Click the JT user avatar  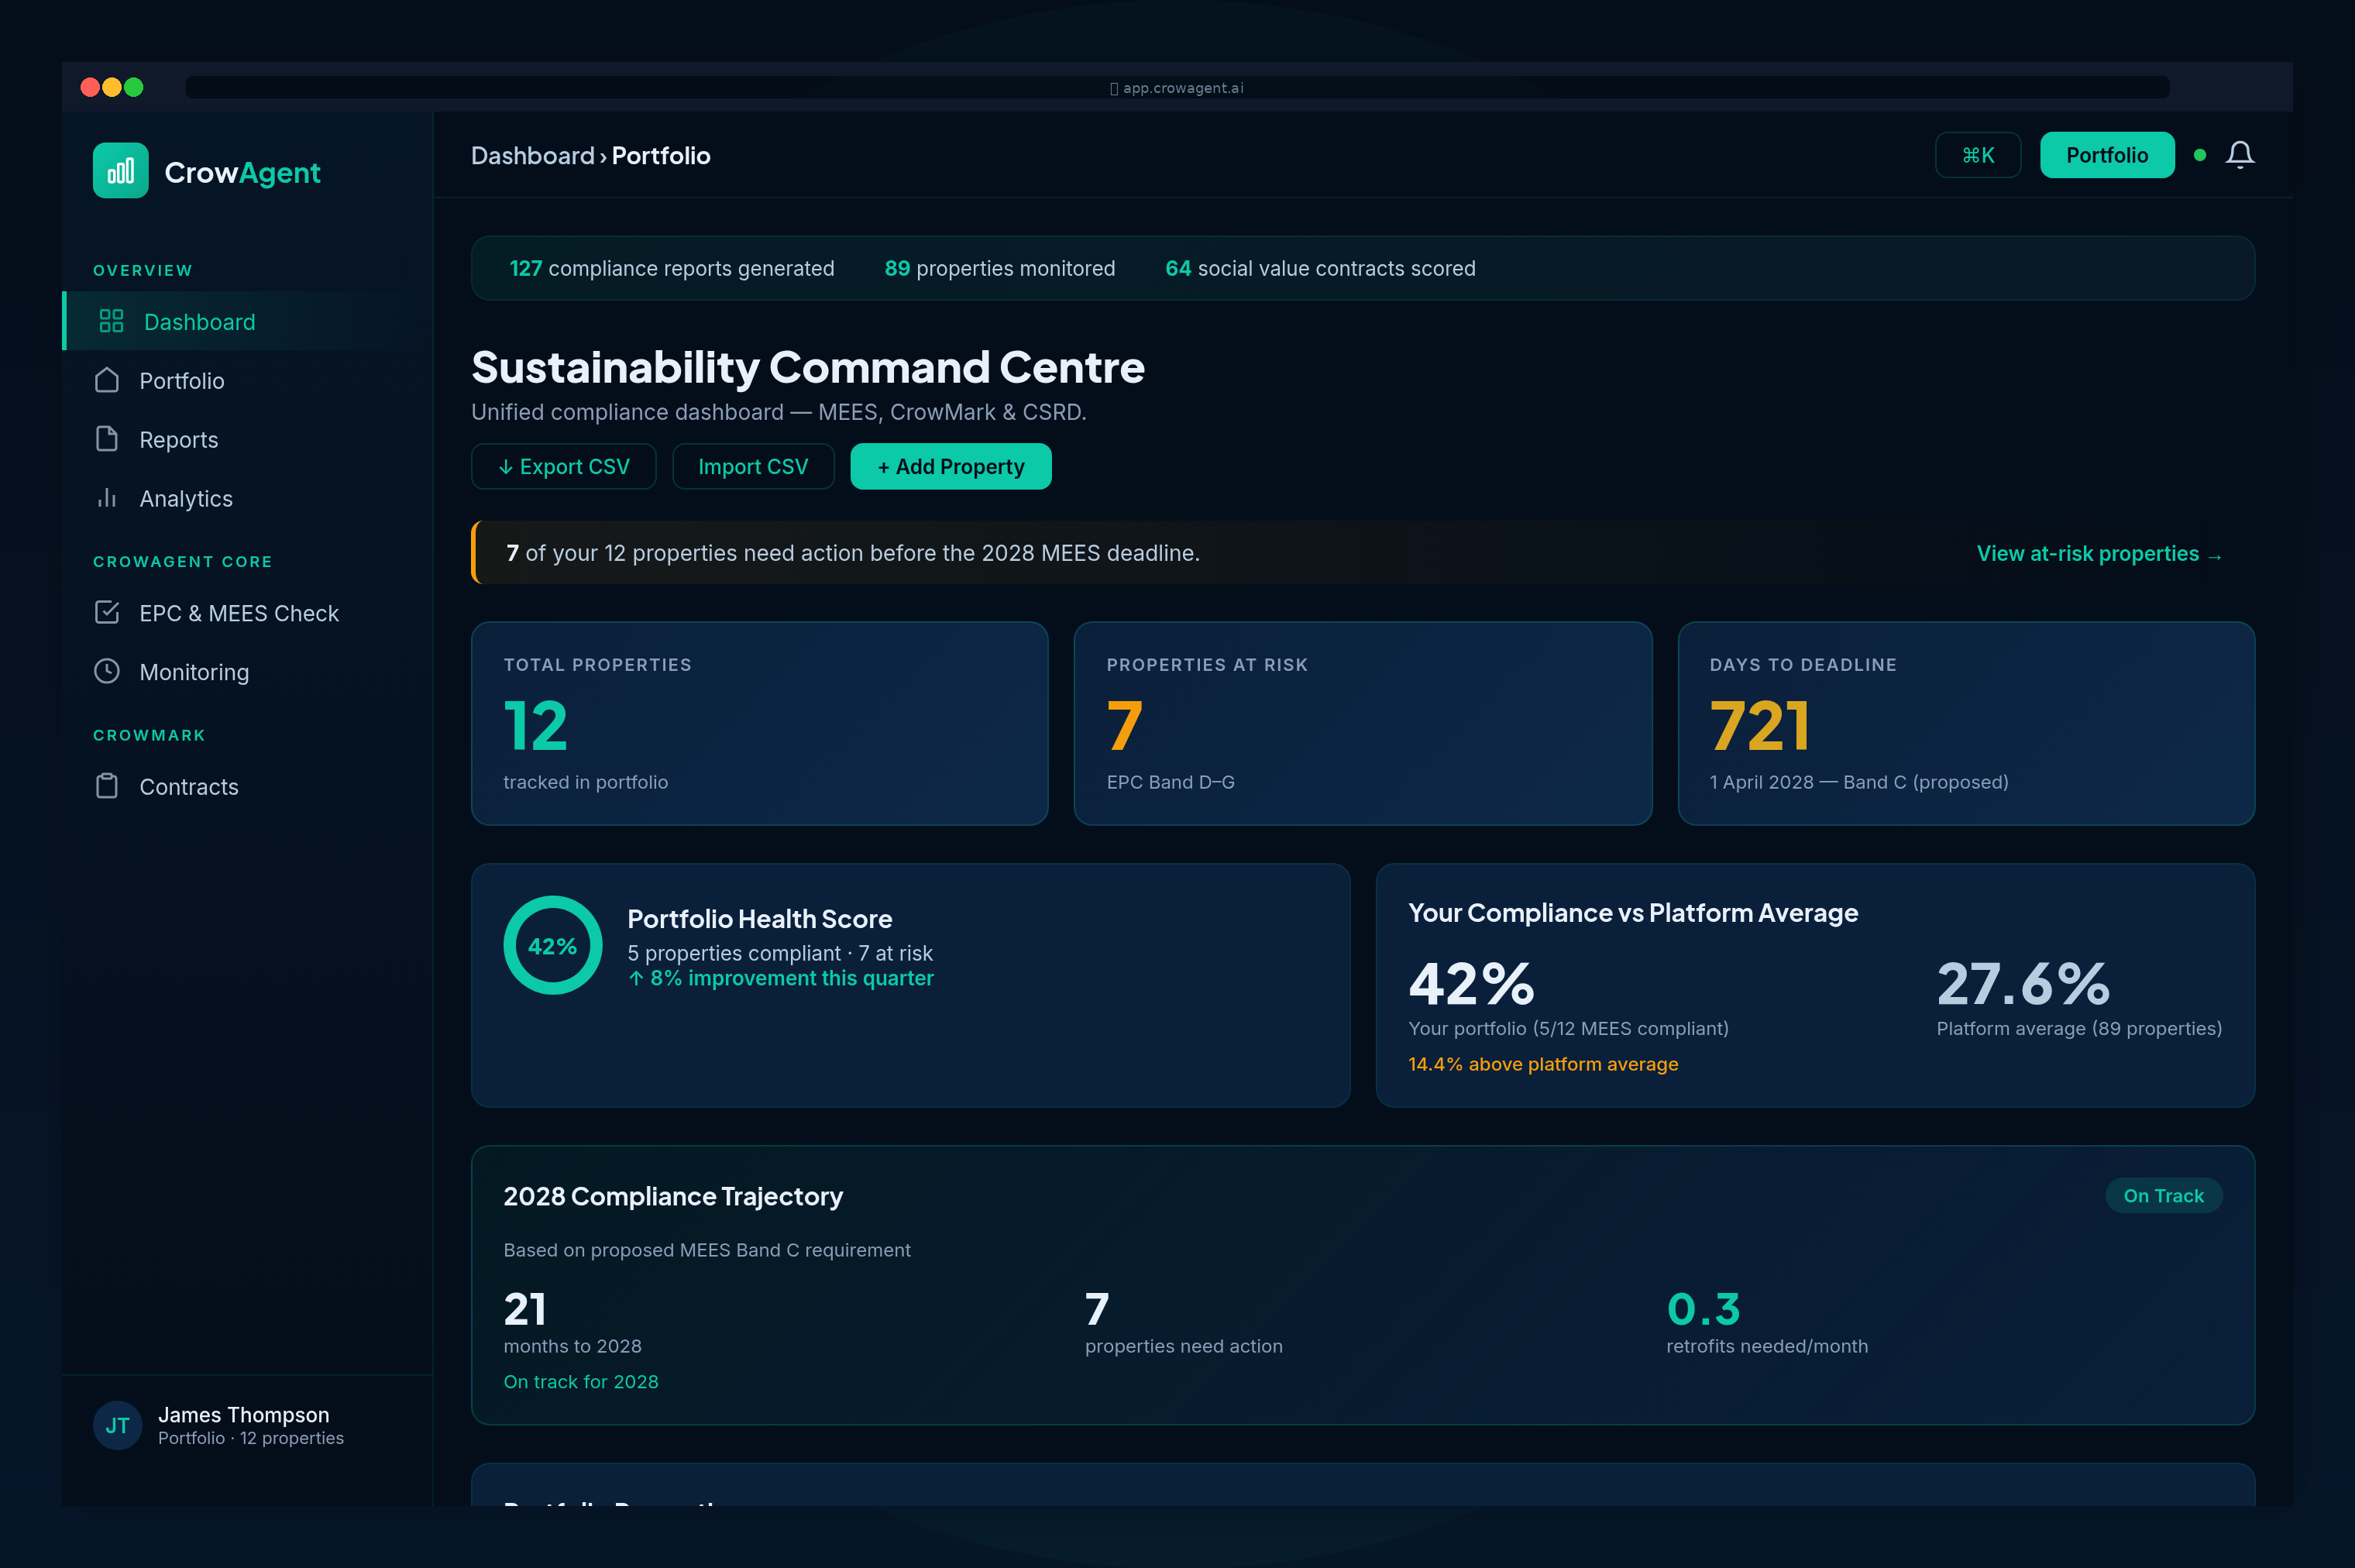click(117, 1425)
